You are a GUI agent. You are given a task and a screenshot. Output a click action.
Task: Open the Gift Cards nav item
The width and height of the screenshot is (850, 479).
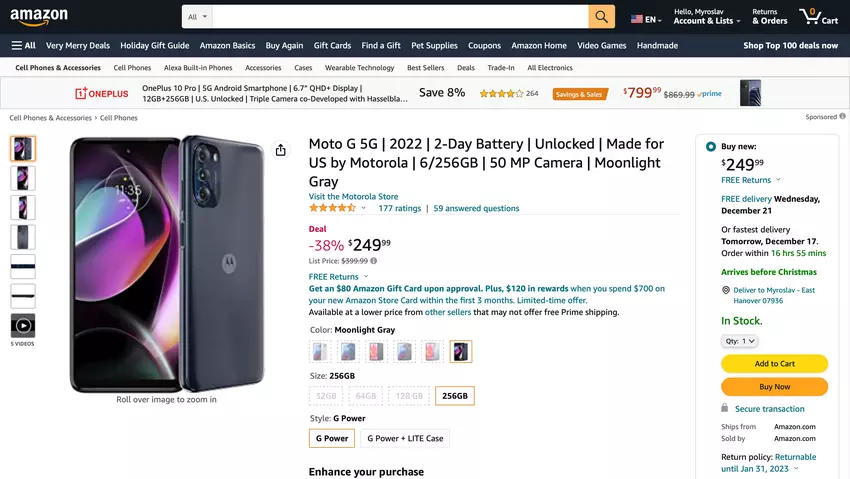tap(332, 45)
